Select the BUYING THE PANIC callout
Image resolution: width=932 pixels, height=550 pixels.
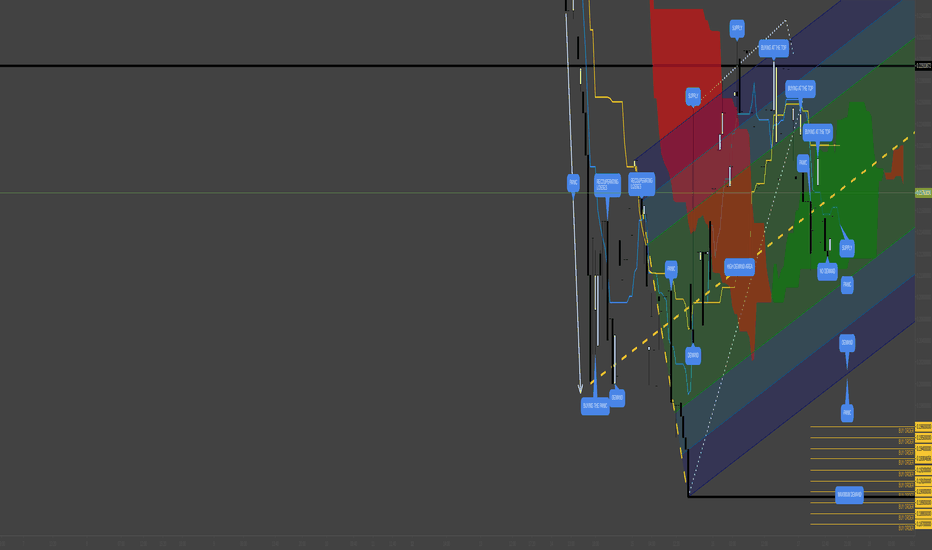(x=595, y=406)
